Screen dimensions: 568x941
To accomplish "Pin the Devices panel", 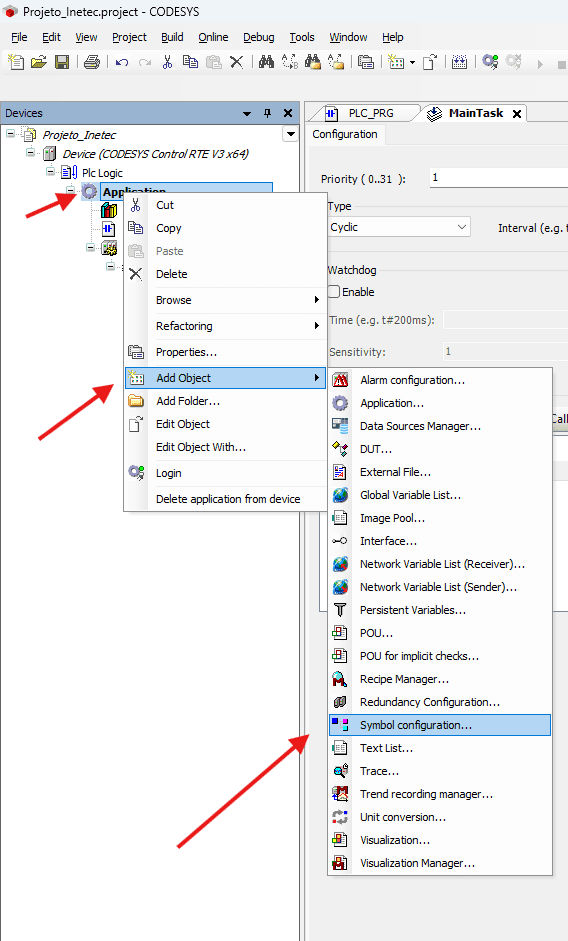I will click(267, 113).
